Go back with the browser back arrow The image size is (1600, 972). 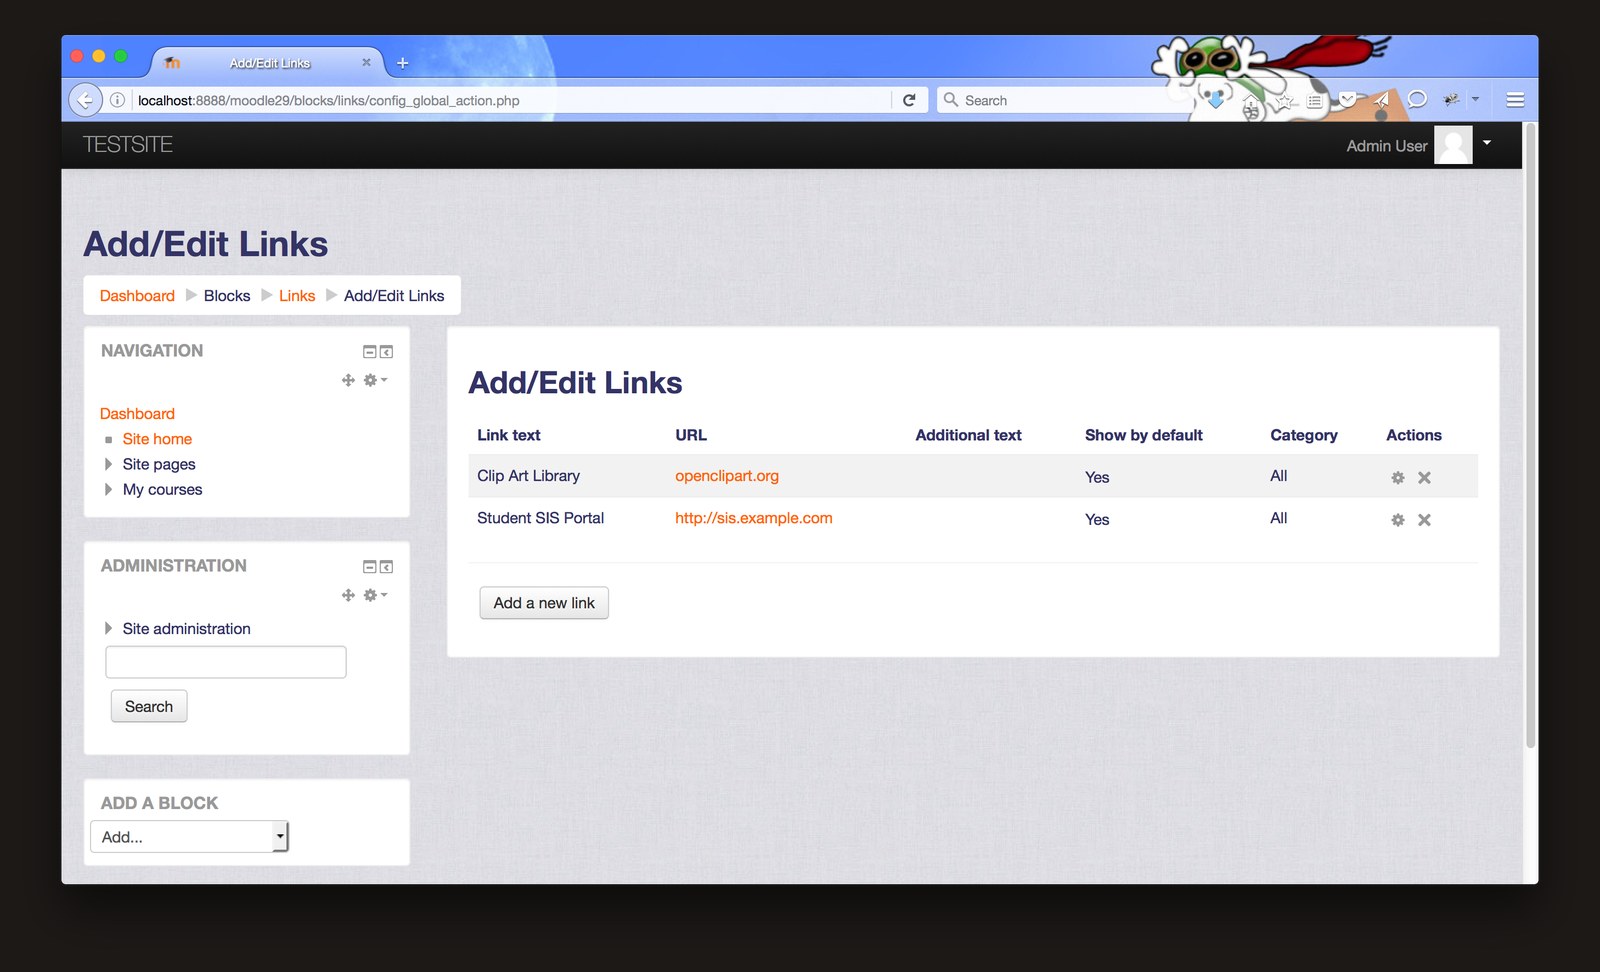(x=85, y=100)
